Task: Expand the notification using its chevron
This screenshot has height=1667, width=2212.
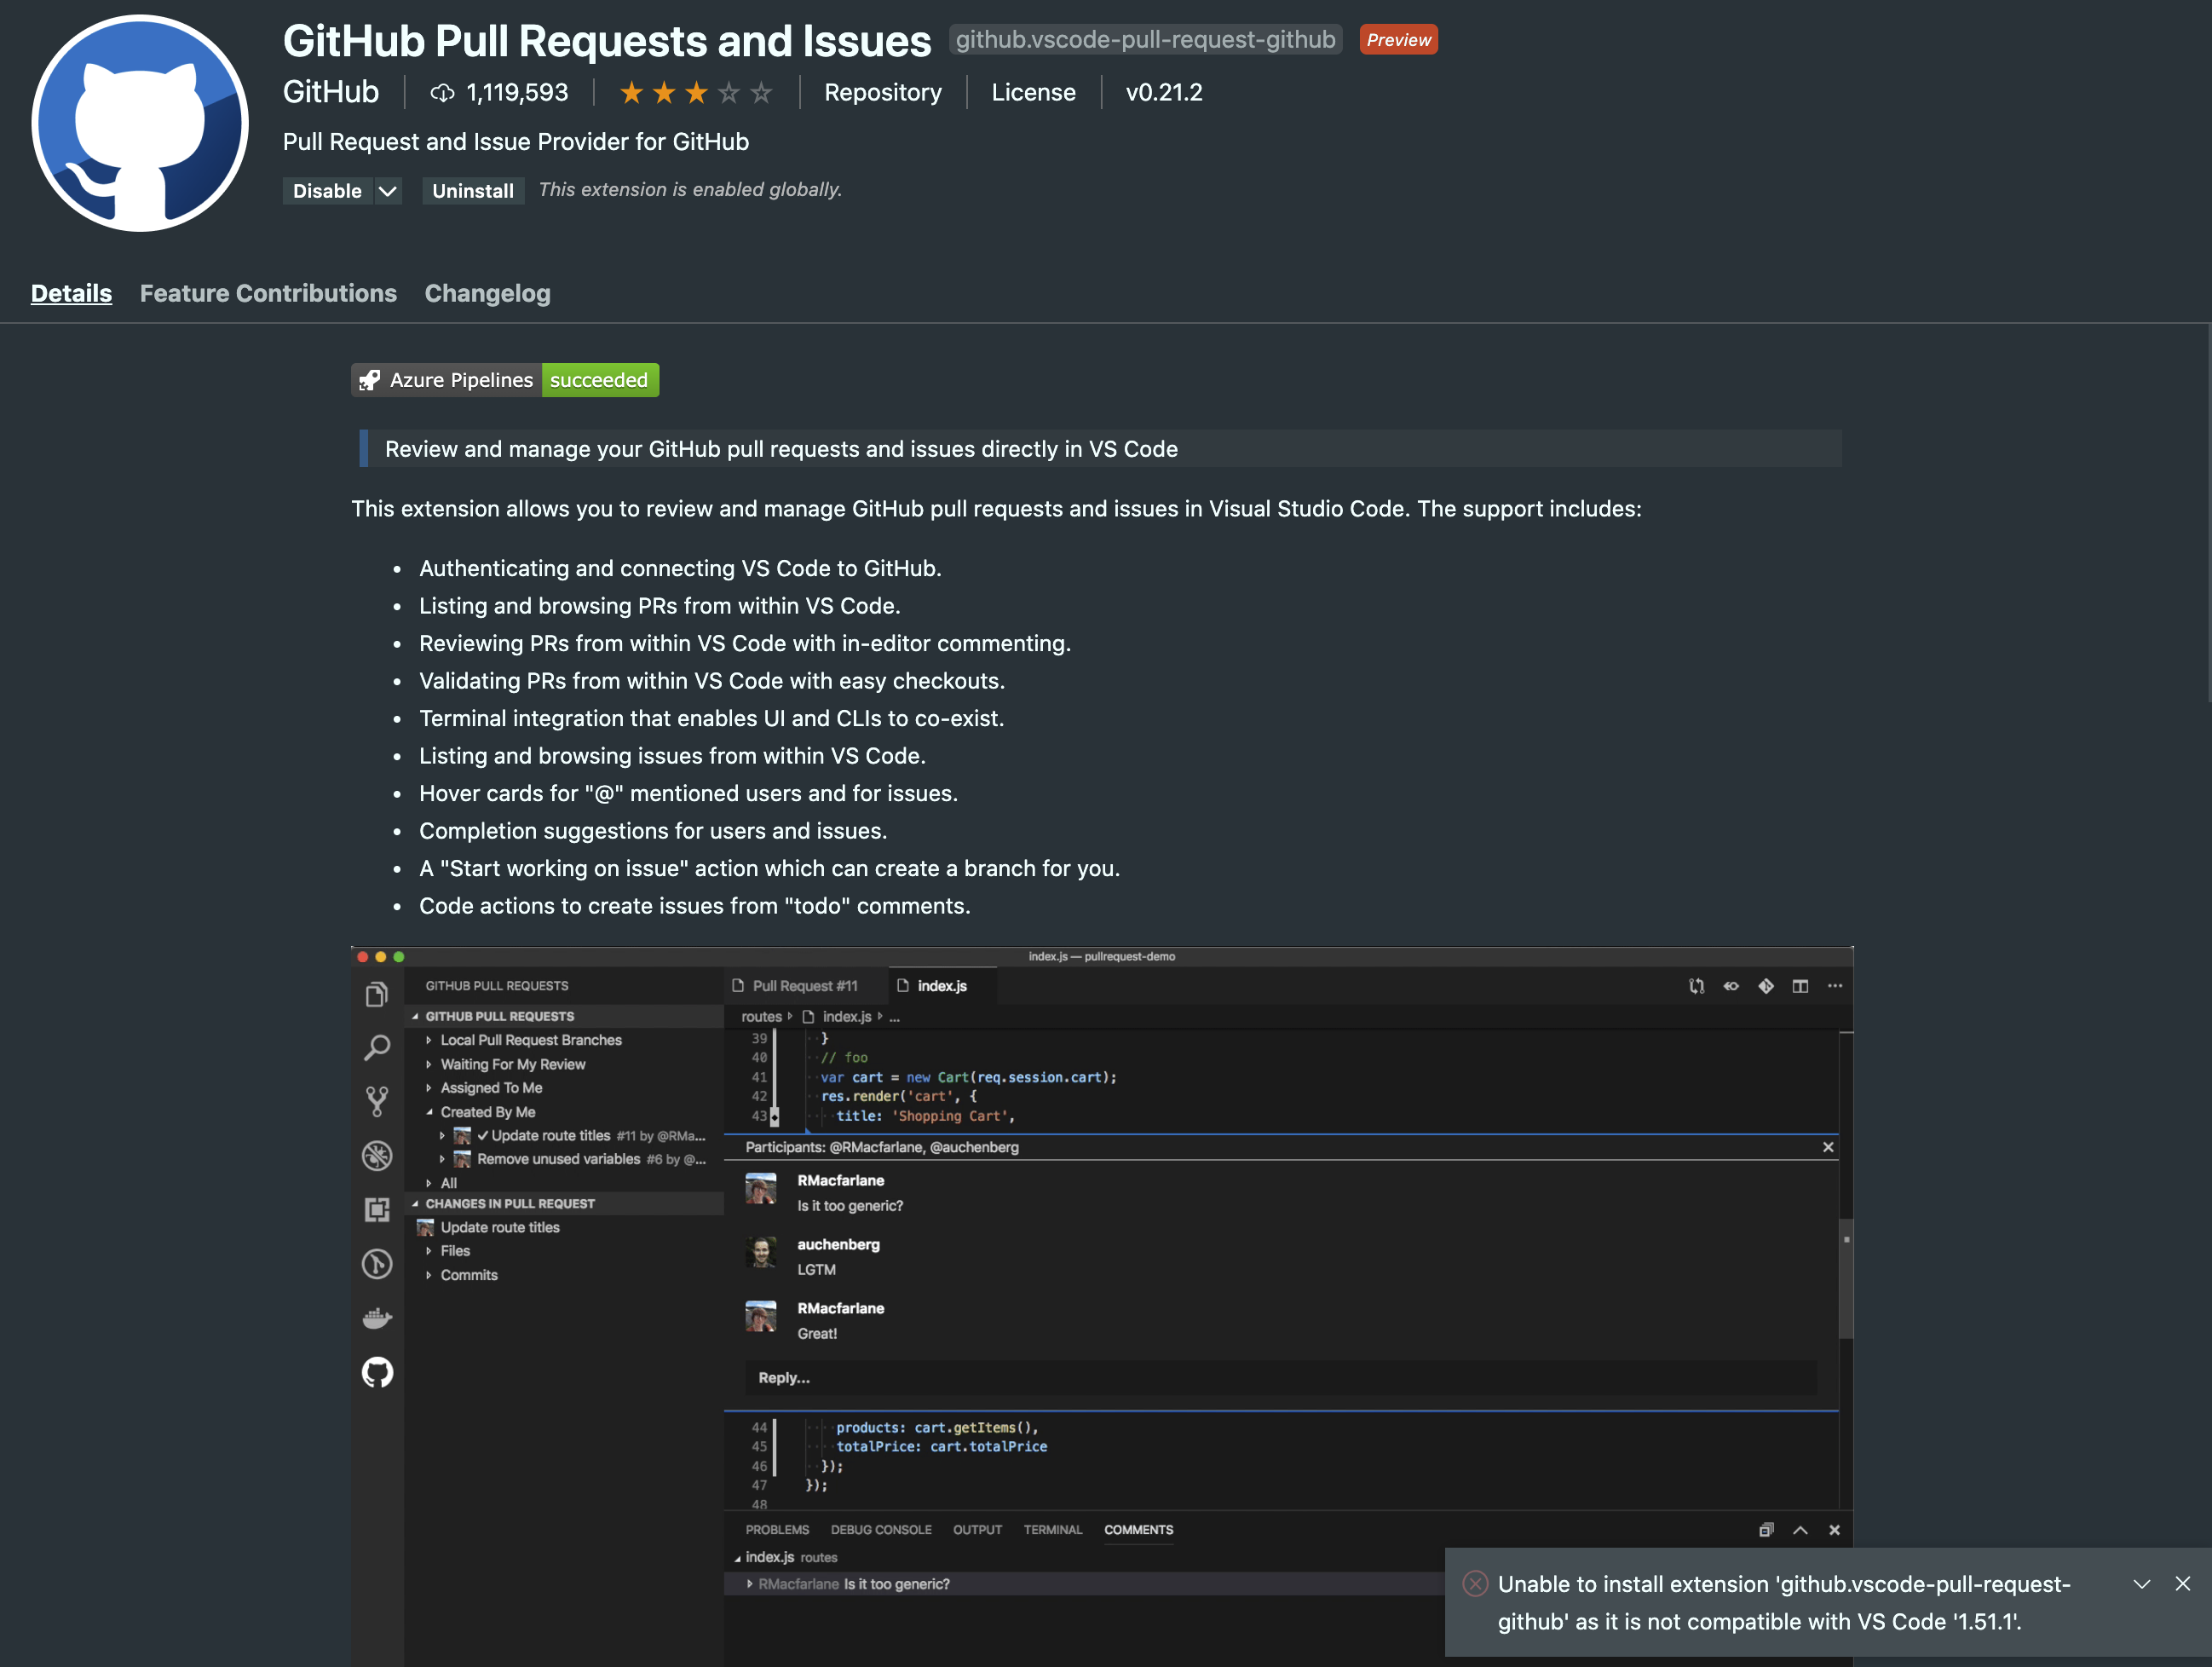Action: coord(2142,1584)
